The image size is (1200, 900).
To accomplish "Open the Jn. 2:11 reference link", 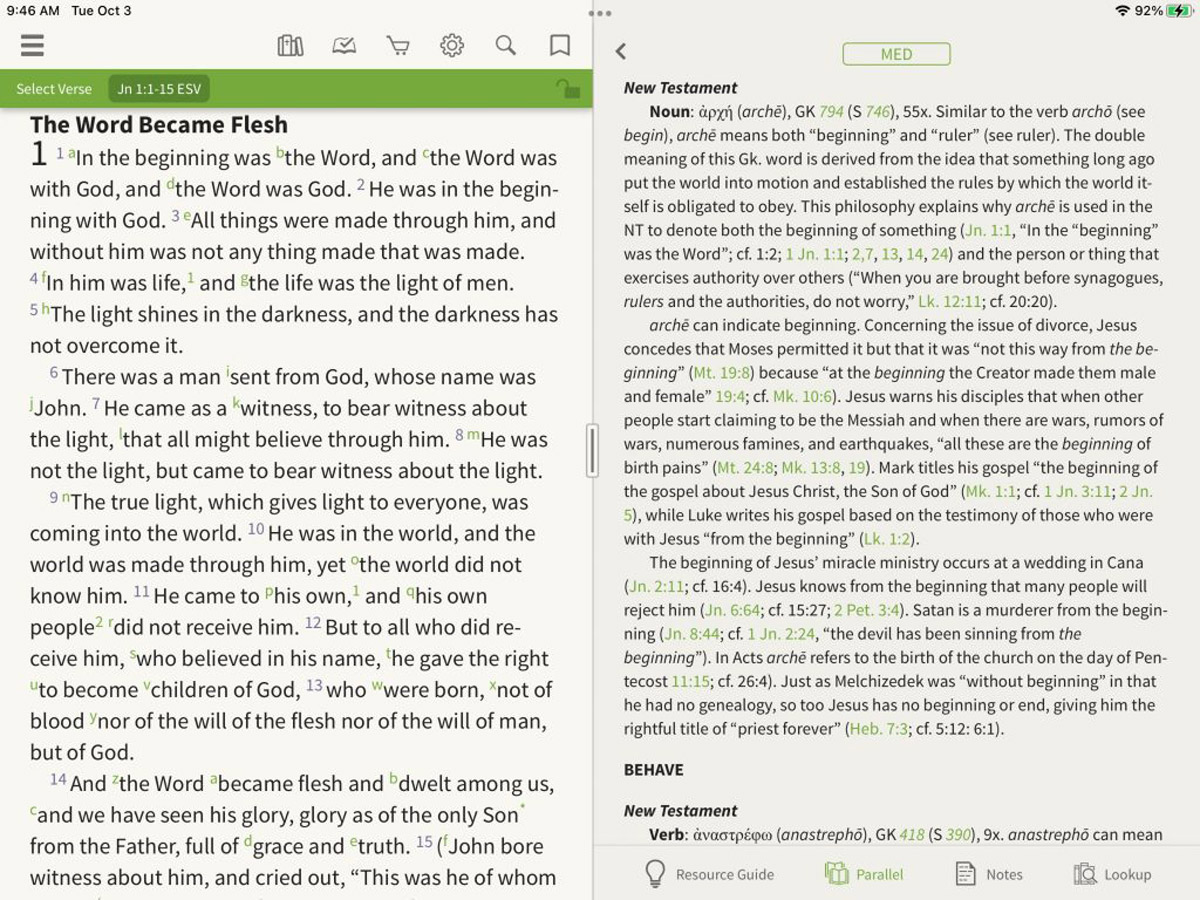I will click(x=656, y=586).
